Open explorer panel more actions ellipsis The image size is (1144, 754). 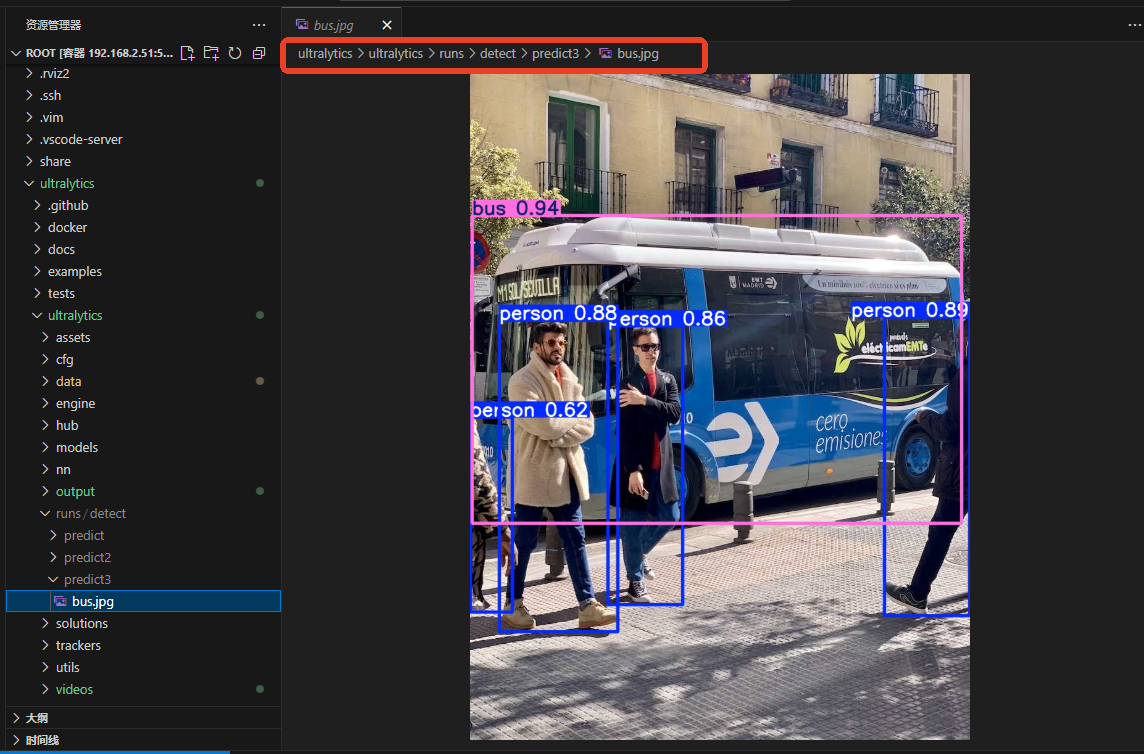[259, 25]
